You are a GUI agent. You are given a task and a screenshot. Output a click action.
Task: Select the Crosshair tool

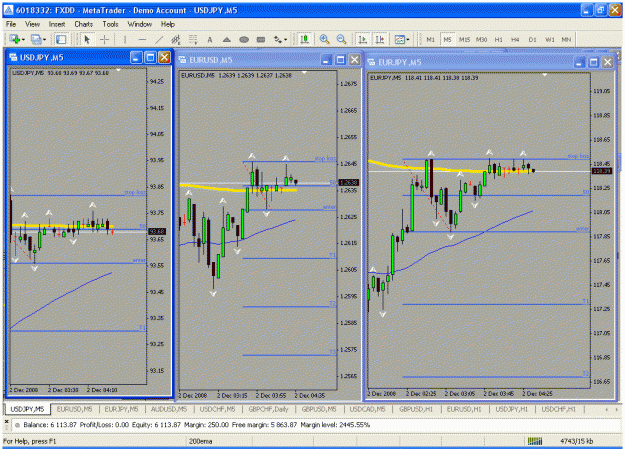(104, 39)
